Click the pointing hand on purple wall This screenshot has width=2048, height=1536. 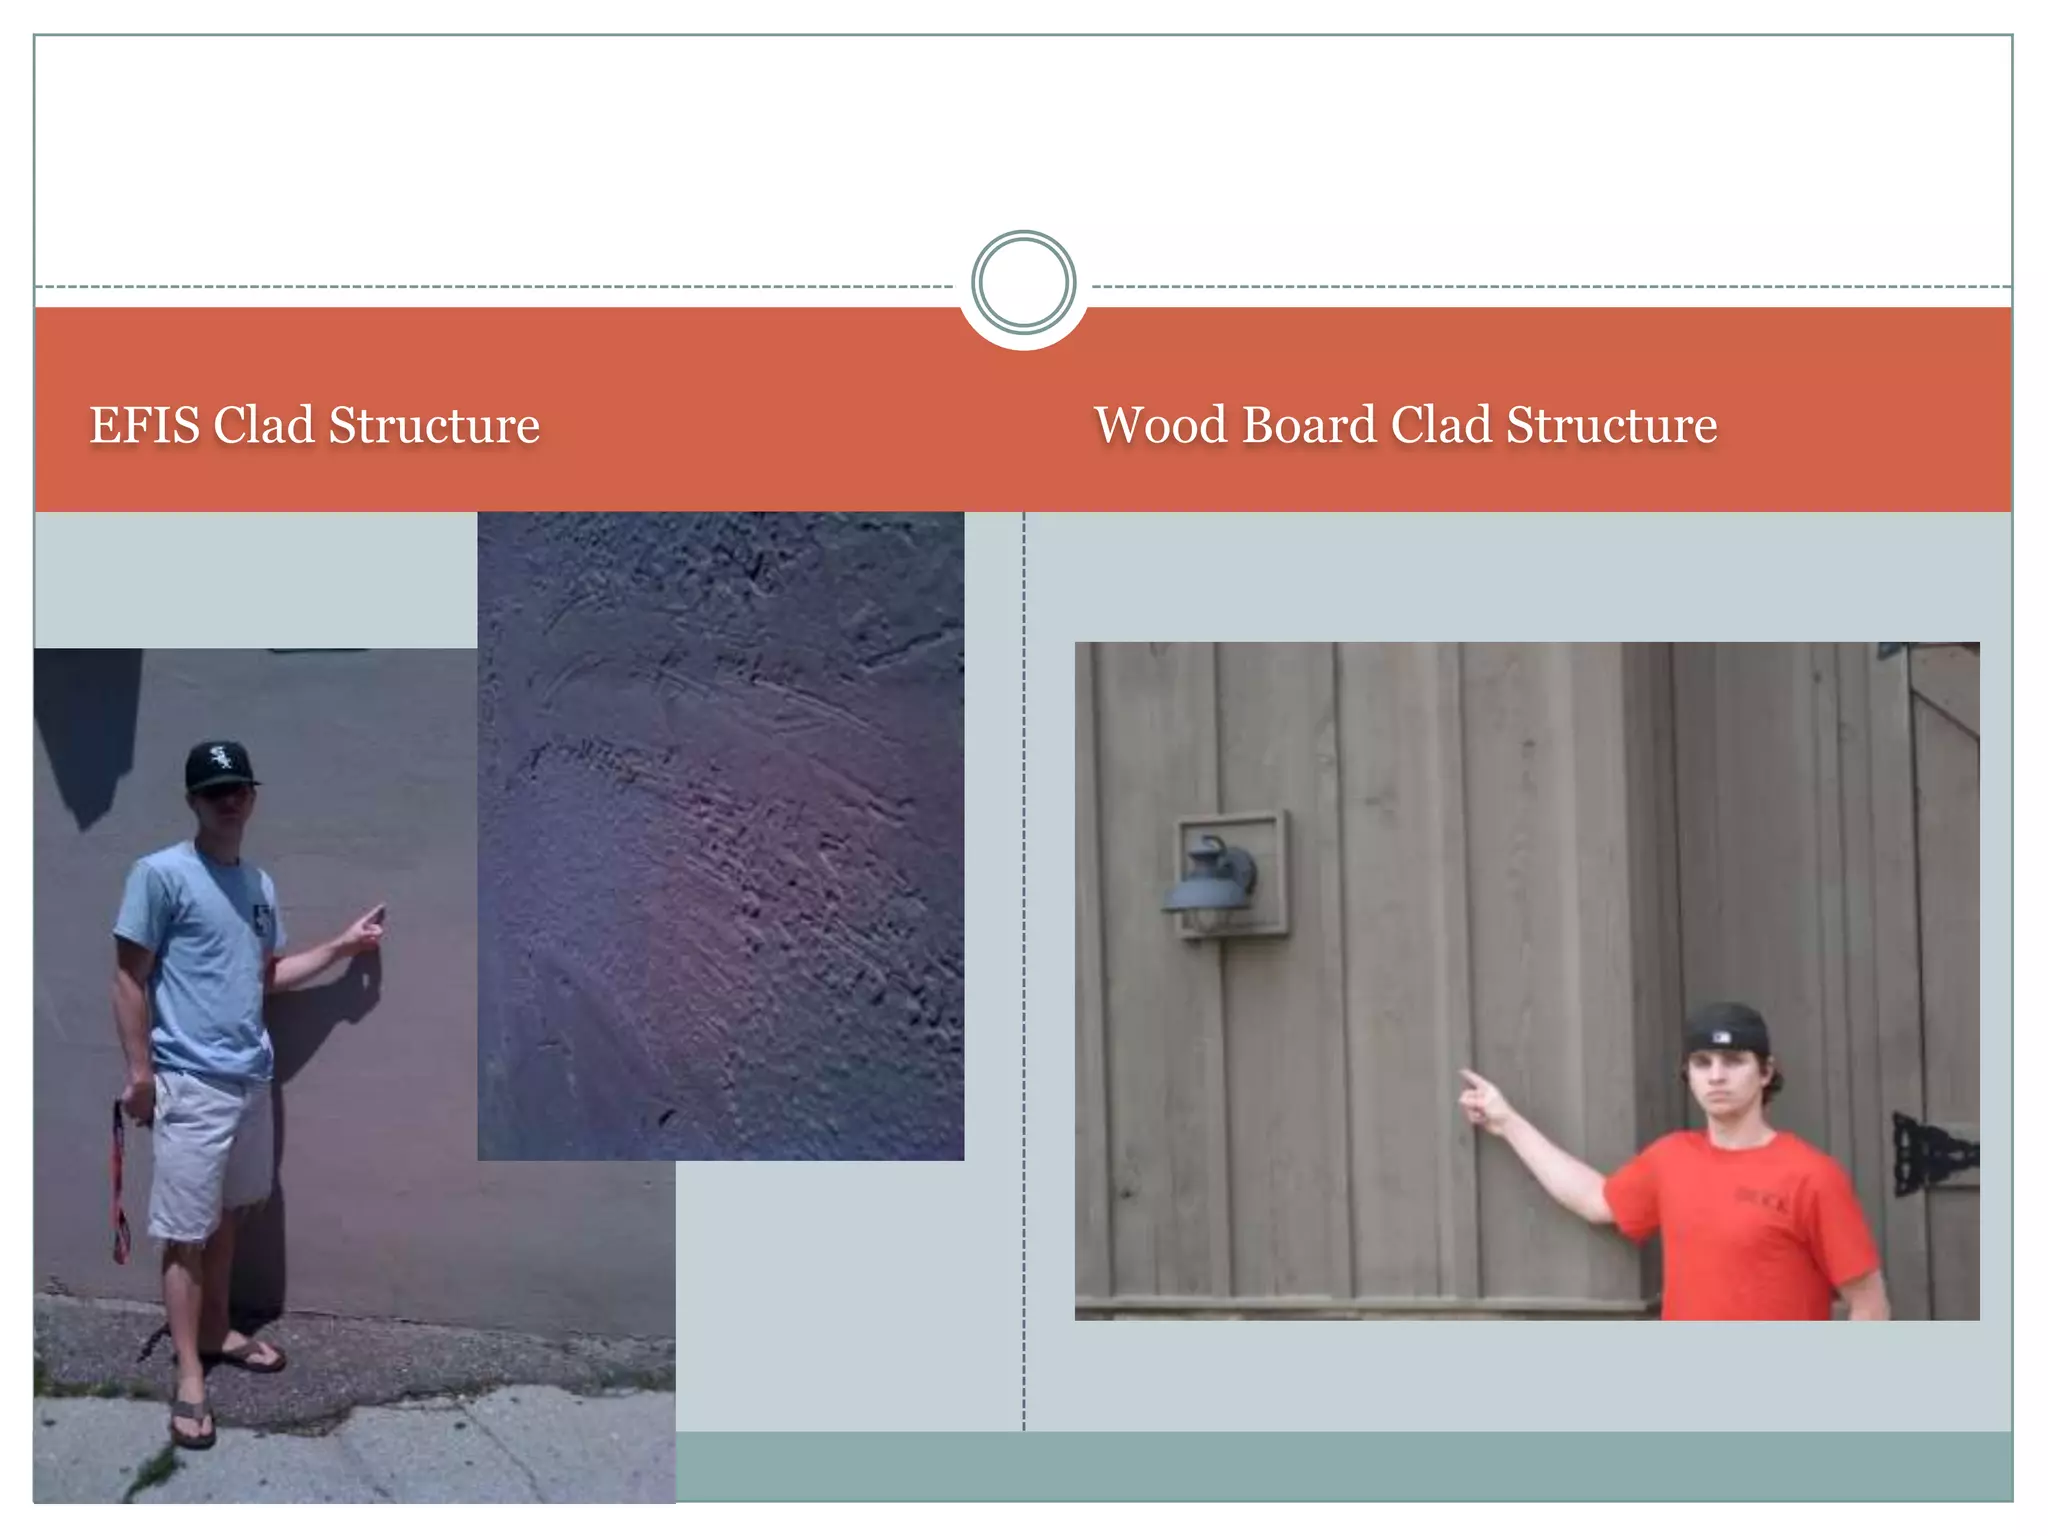click(363, 928)
